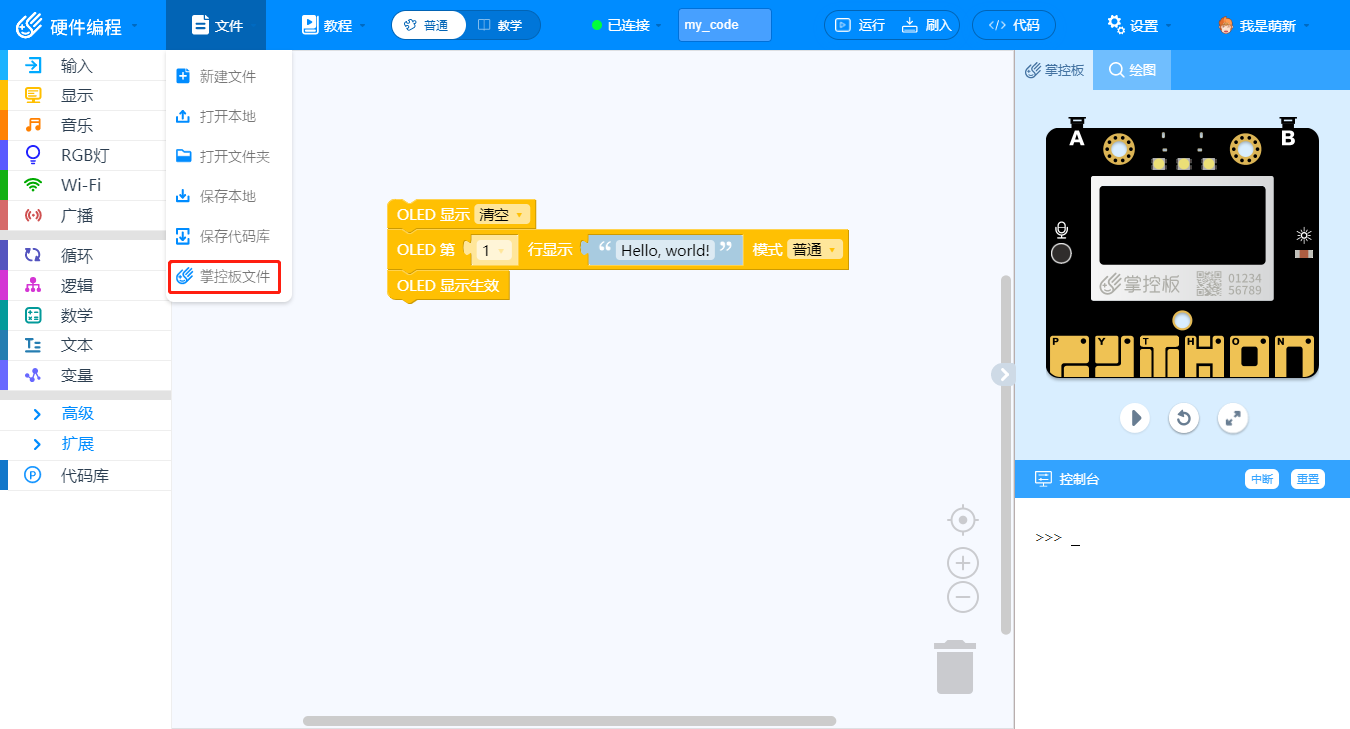1350x729 pixels.
Task: Open the Wi-Fi block category
Action: [x=86, y=185]
